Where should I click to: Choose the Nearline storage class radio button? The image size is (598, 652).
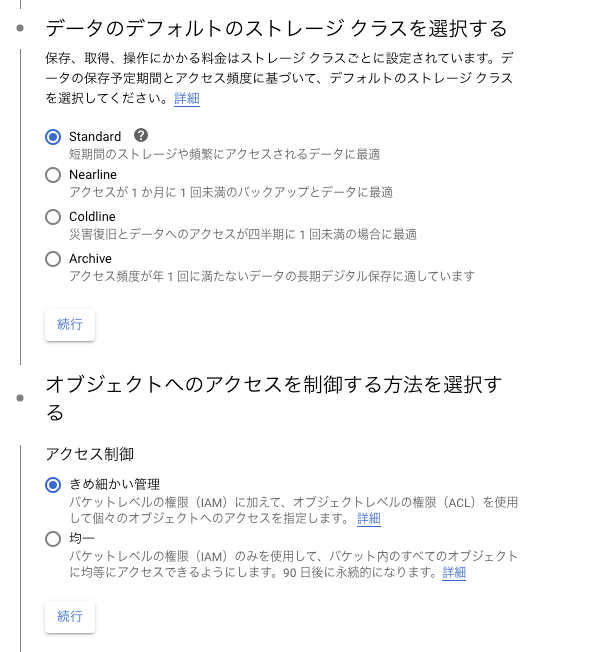[x=53, y=175]
